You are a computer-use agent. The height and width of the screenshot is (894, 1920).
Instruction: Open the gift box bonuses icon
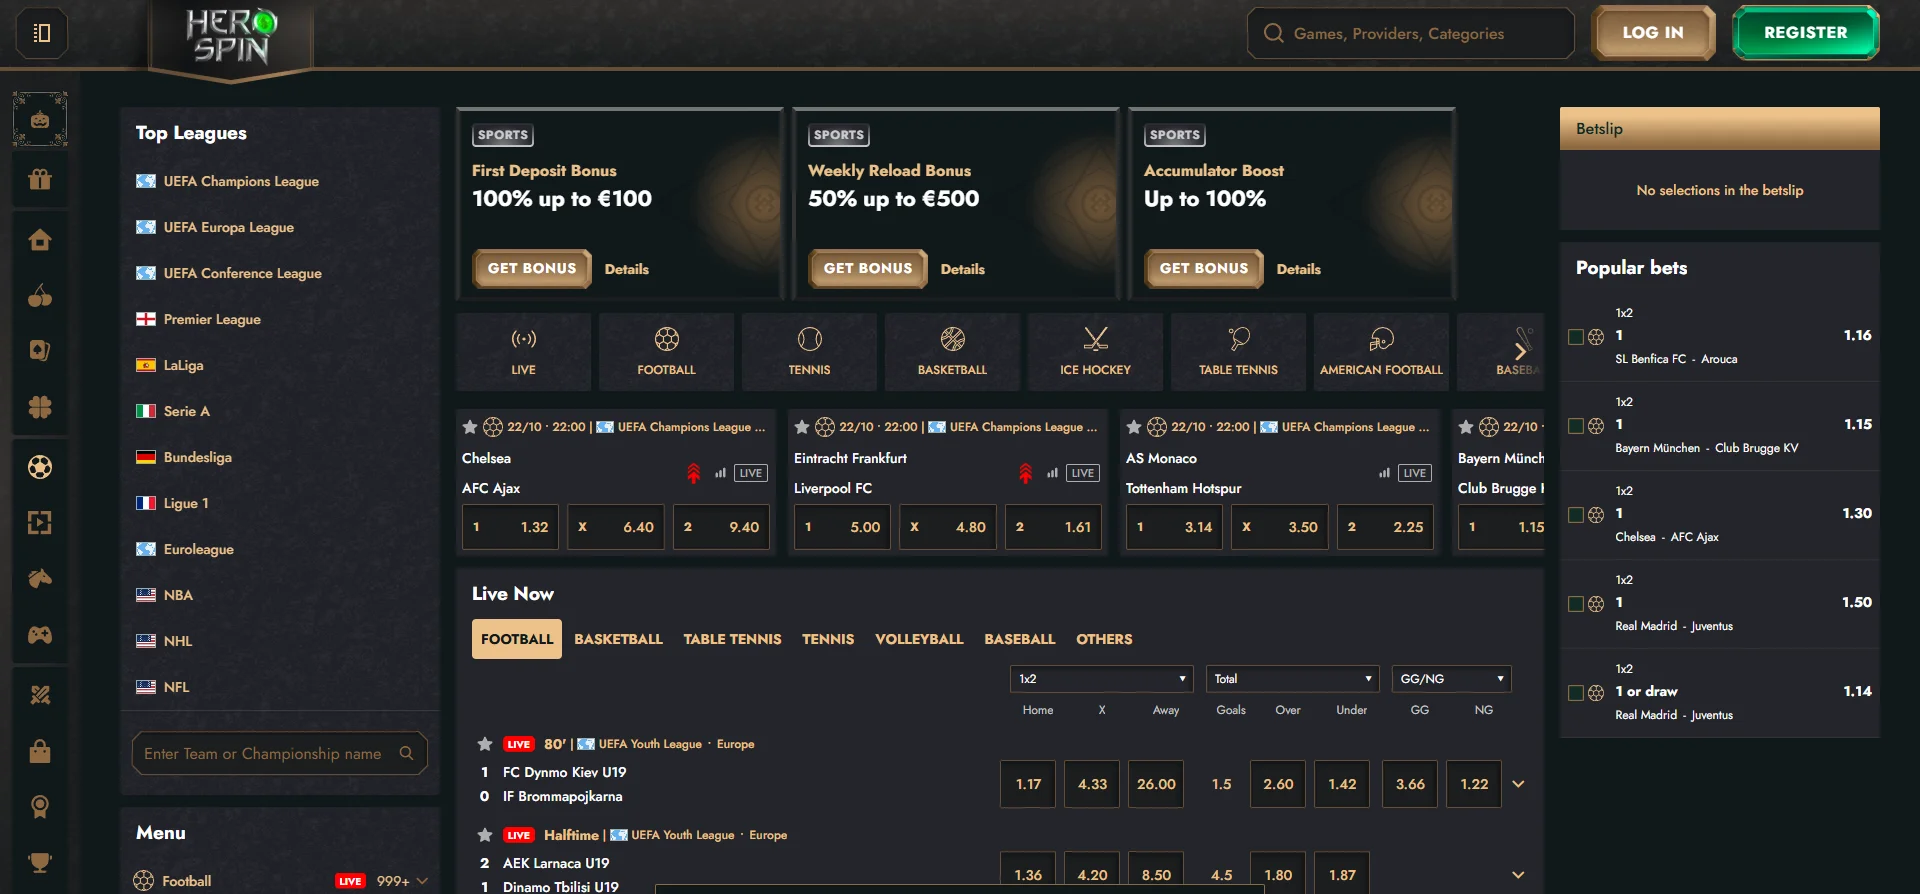coord(40,180)
